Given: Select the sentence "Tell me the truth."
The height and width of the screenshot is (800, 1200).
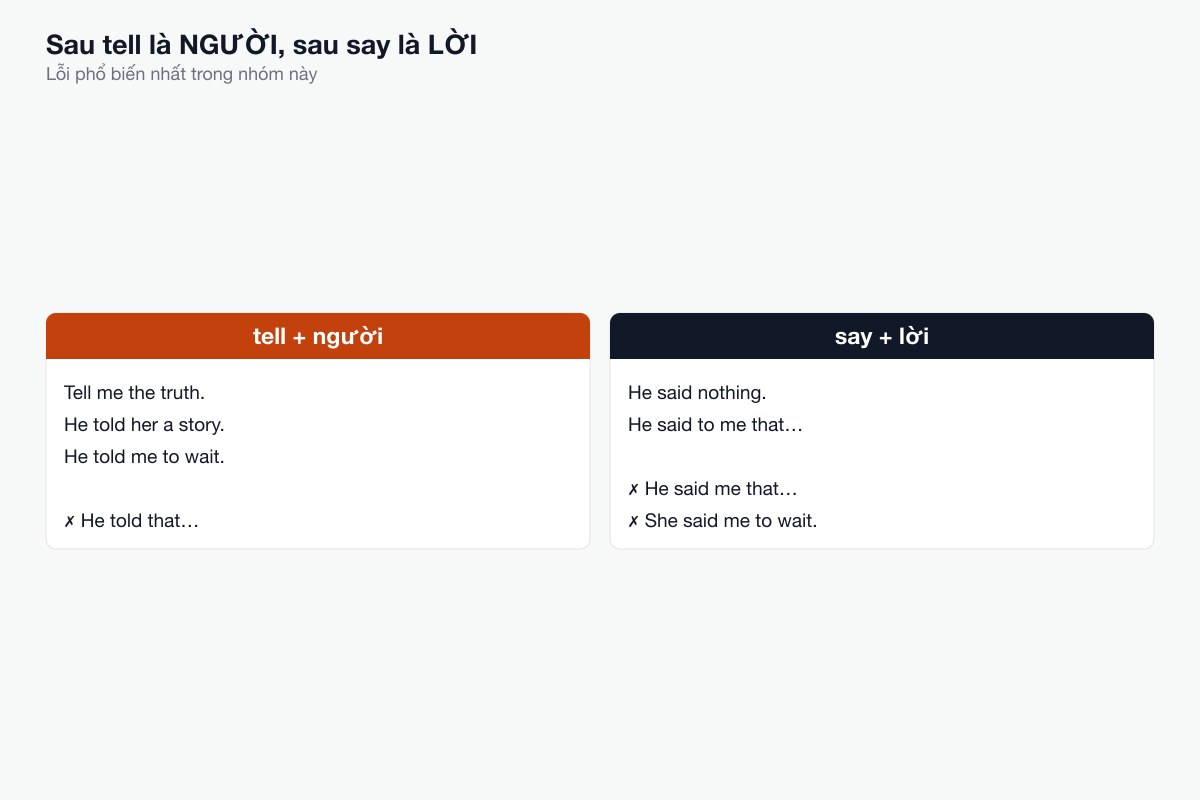Looking at the screenshot, I should point(134,393).
